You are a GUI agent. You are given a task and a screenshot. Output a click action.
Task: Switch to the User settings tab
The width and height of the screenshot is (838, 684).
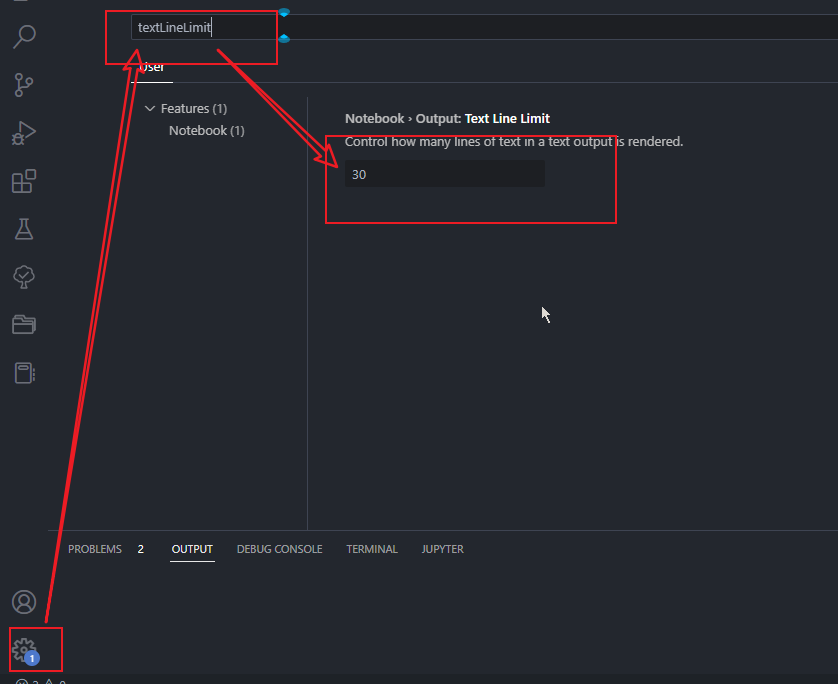click(x=151, y=66)
